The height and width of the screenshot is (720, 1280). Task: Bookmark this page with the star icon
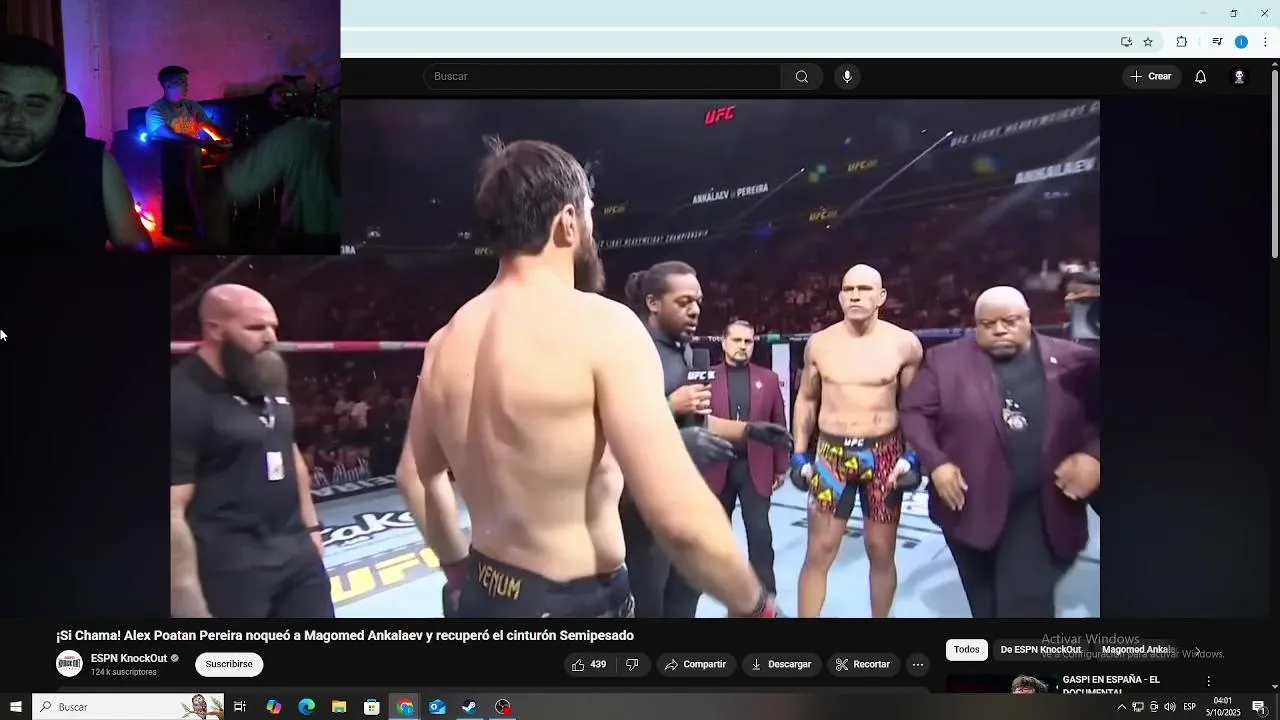[1148, 42]
